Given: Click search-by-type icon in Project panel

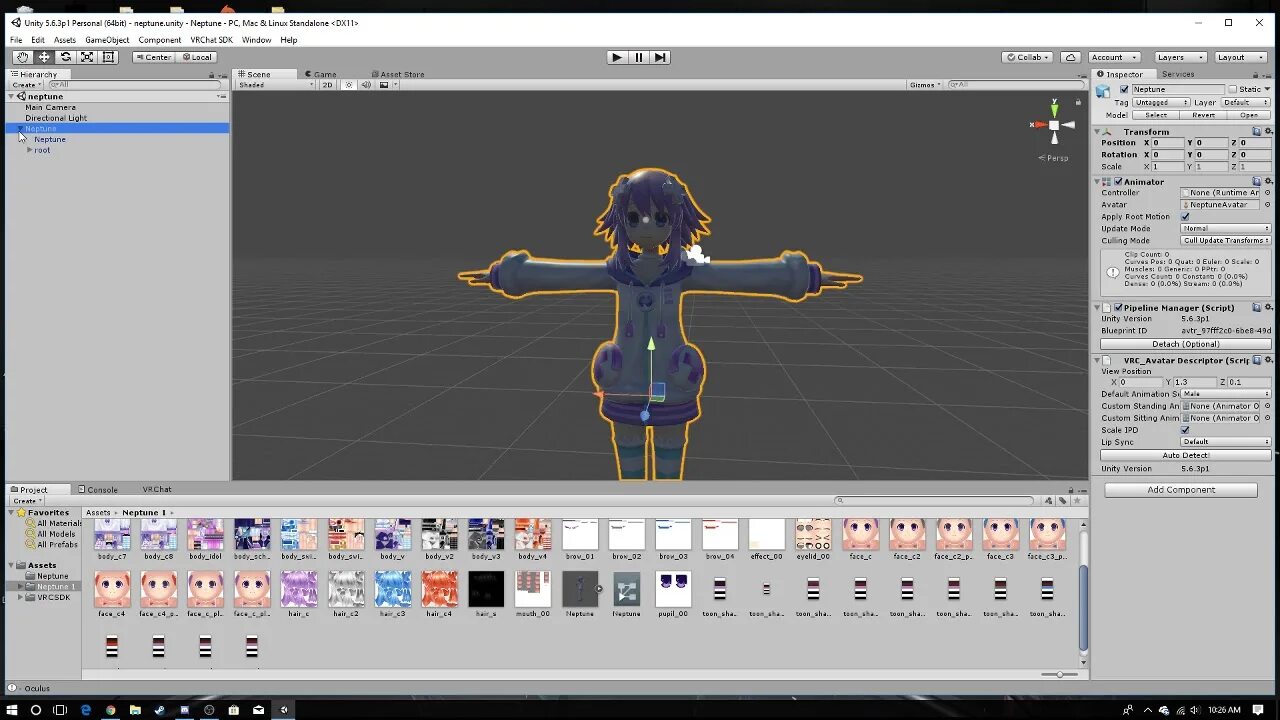Looking at the screenshot, I should pyautogui.click(x=1049, y=500).
